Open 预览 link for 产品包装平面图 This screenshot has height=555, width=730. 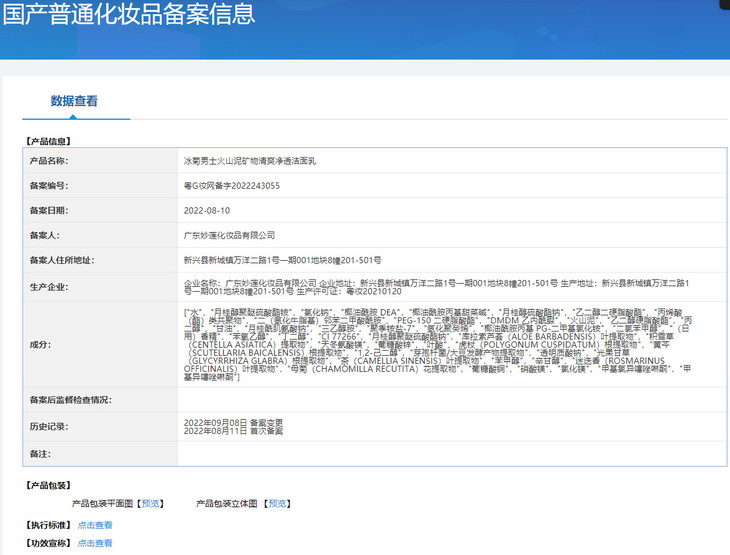tap(149, 503)
